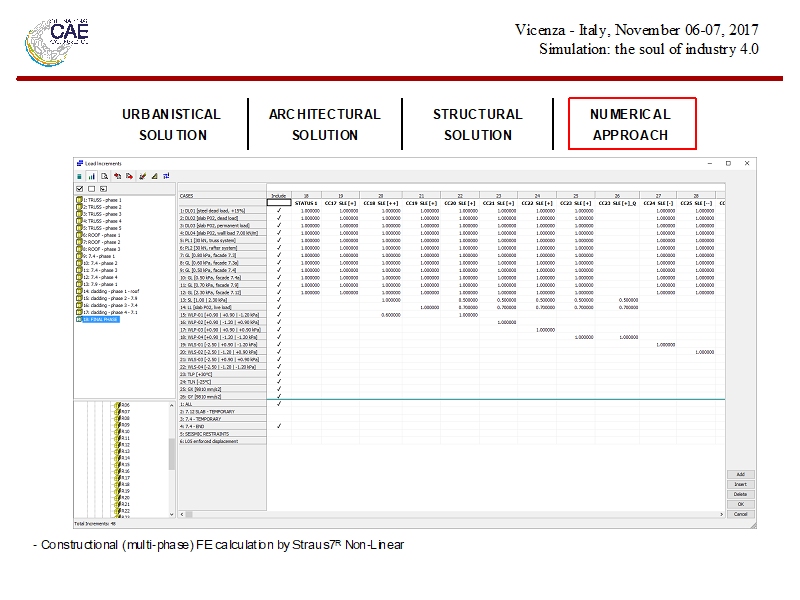Click the R10 group icon in tree

click(118, 431)
